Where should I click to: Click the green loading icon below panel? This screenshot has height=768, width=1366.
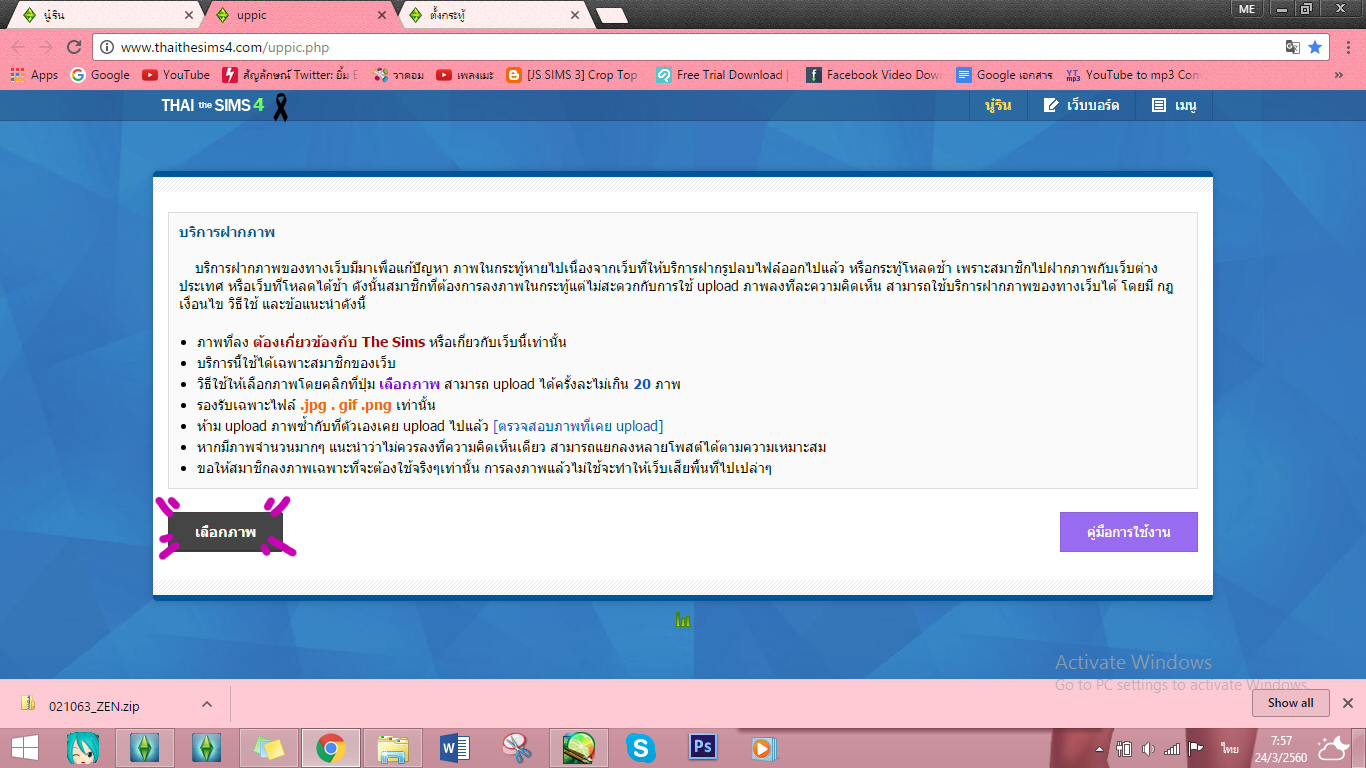pos(683,621)
